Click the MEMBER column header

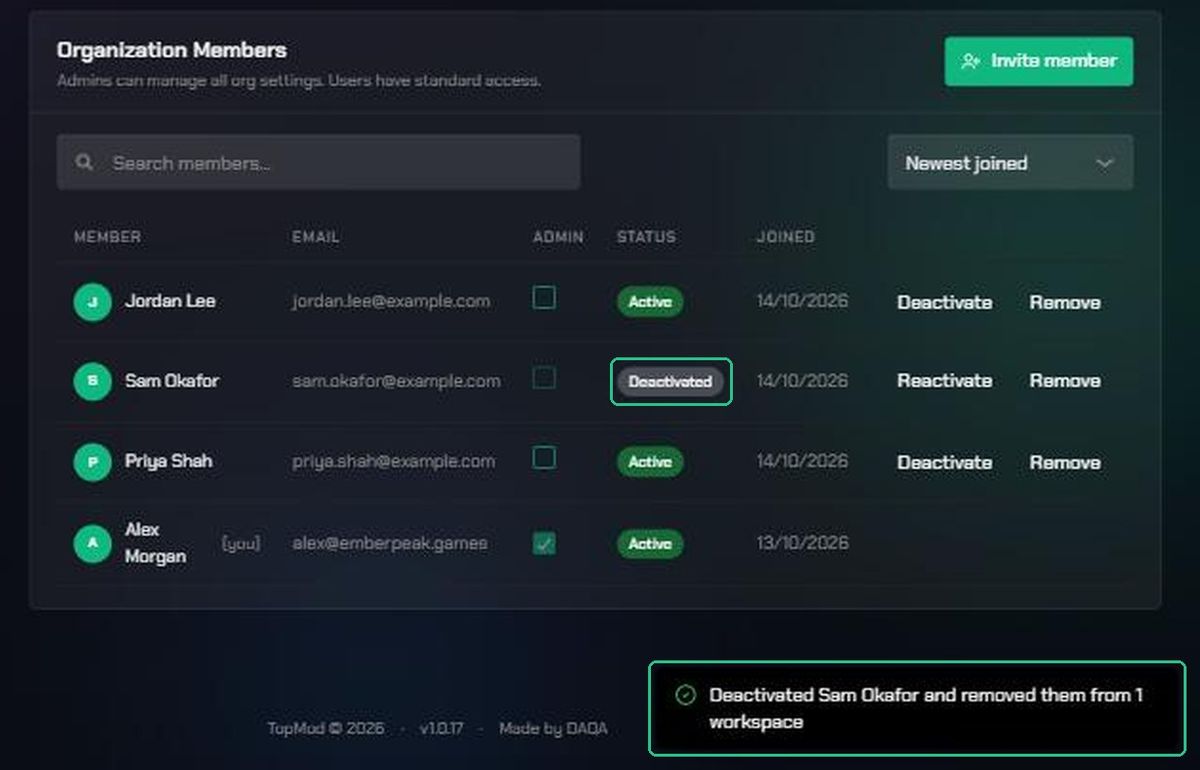click(107, 237)
